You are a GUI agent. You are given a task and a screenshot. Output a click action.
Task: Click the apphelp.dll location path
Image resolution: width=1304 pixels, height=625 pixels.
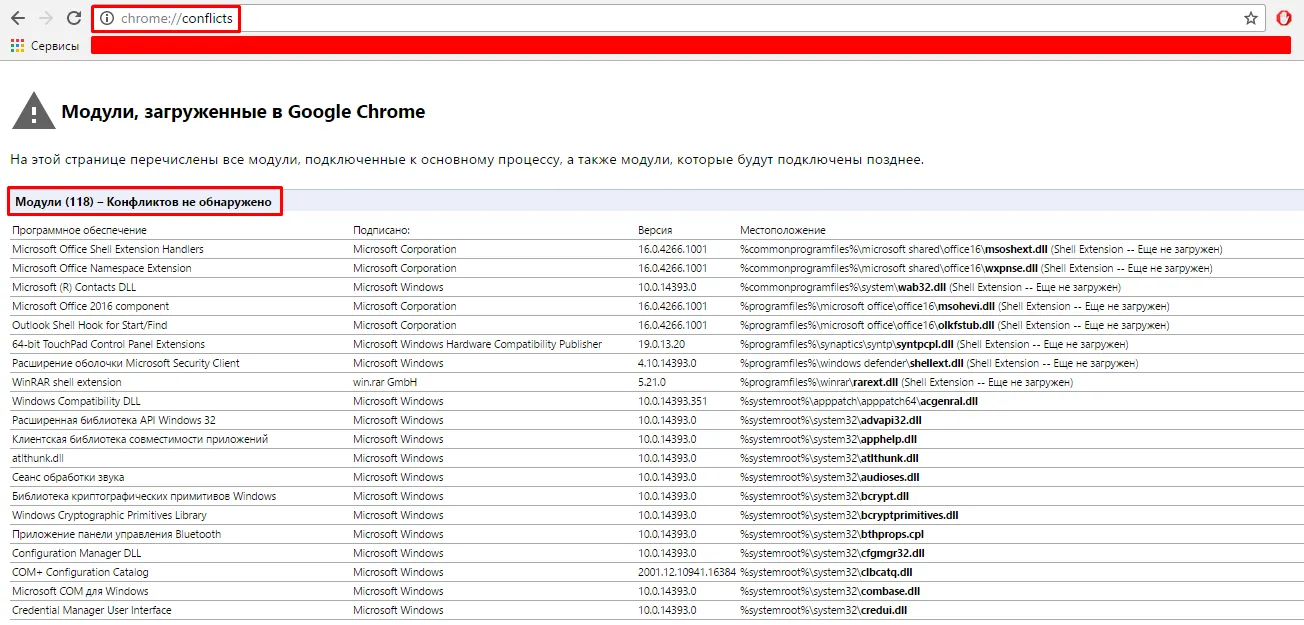[x=828, y=439]
